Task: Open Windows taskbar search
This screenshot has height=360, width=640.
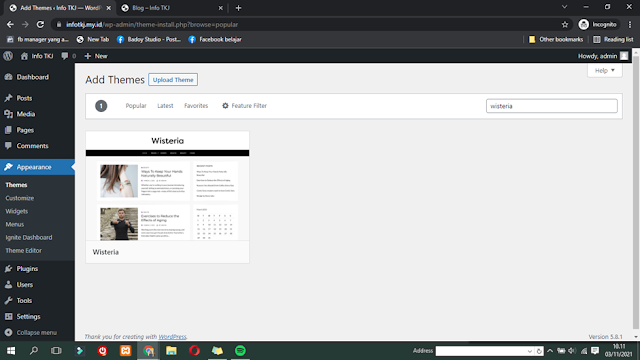Action: tap(34, 351)
